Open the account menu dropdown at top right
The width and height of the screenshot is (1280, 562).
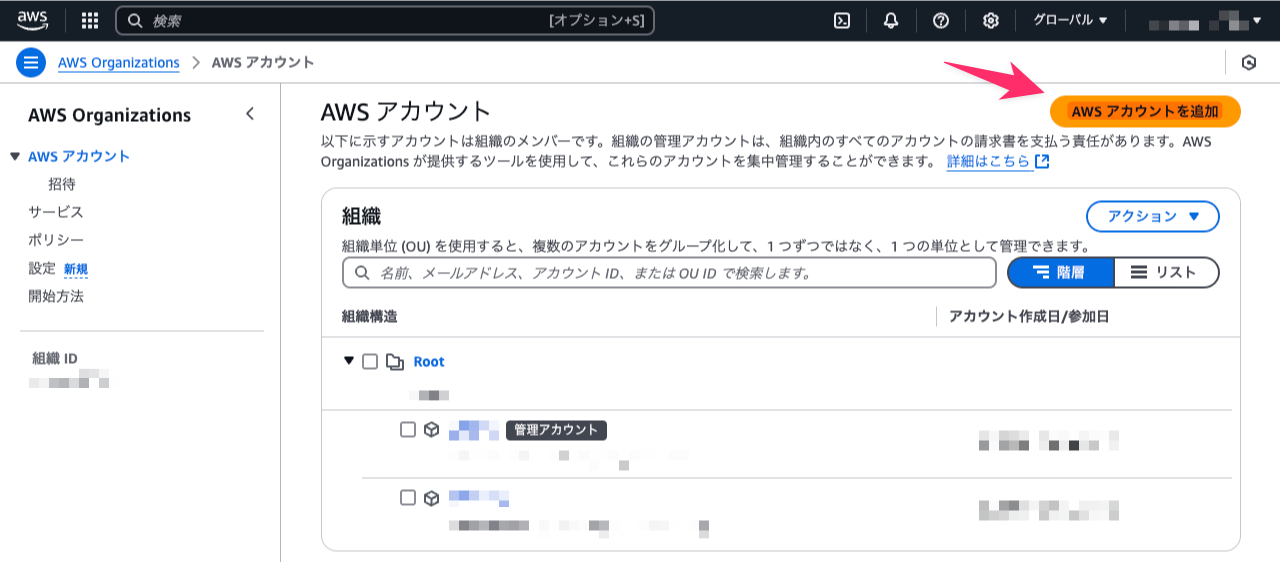click(1205, 20)
